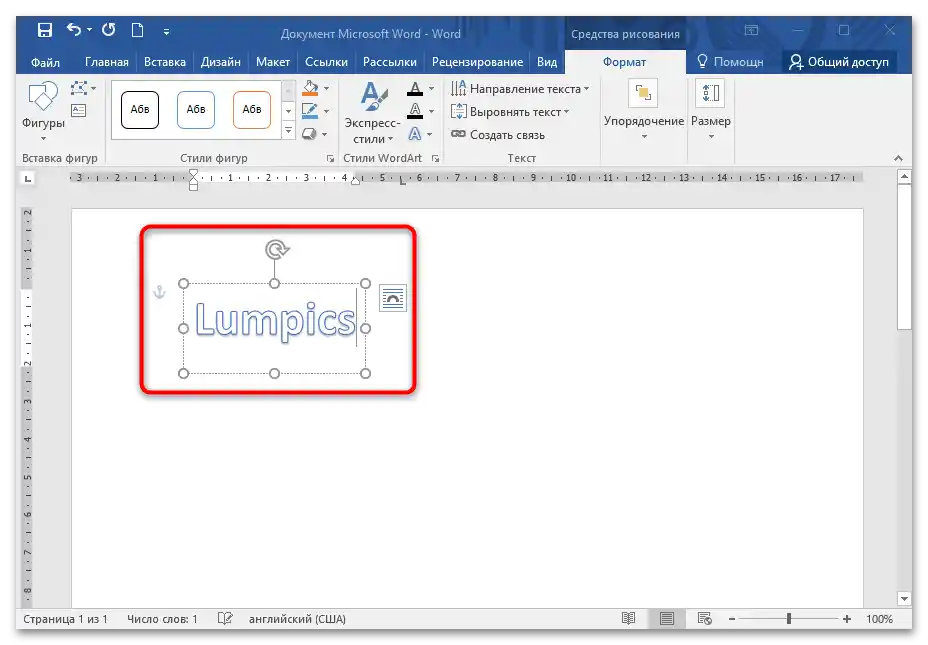Switch to the Вставка tab
Screen dimensions: 928x645
click(165, 62)
